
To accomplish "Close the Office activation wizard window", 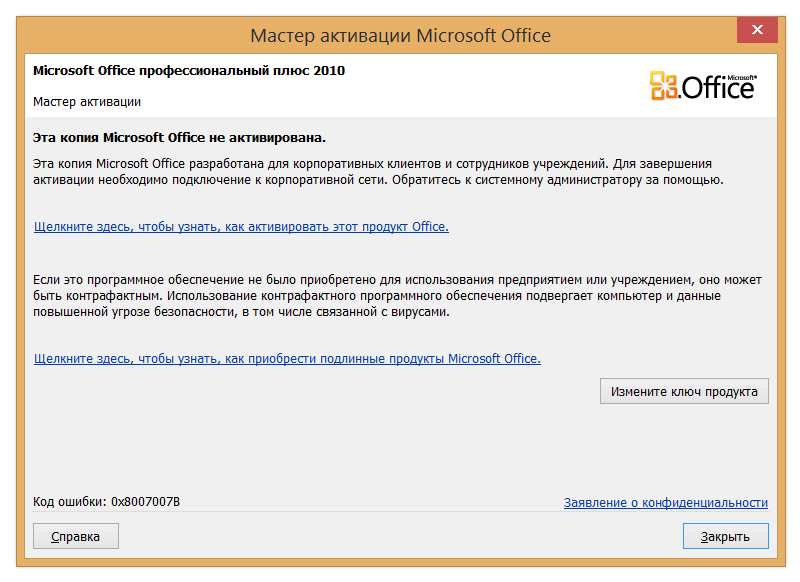I will tap(757, 30).
